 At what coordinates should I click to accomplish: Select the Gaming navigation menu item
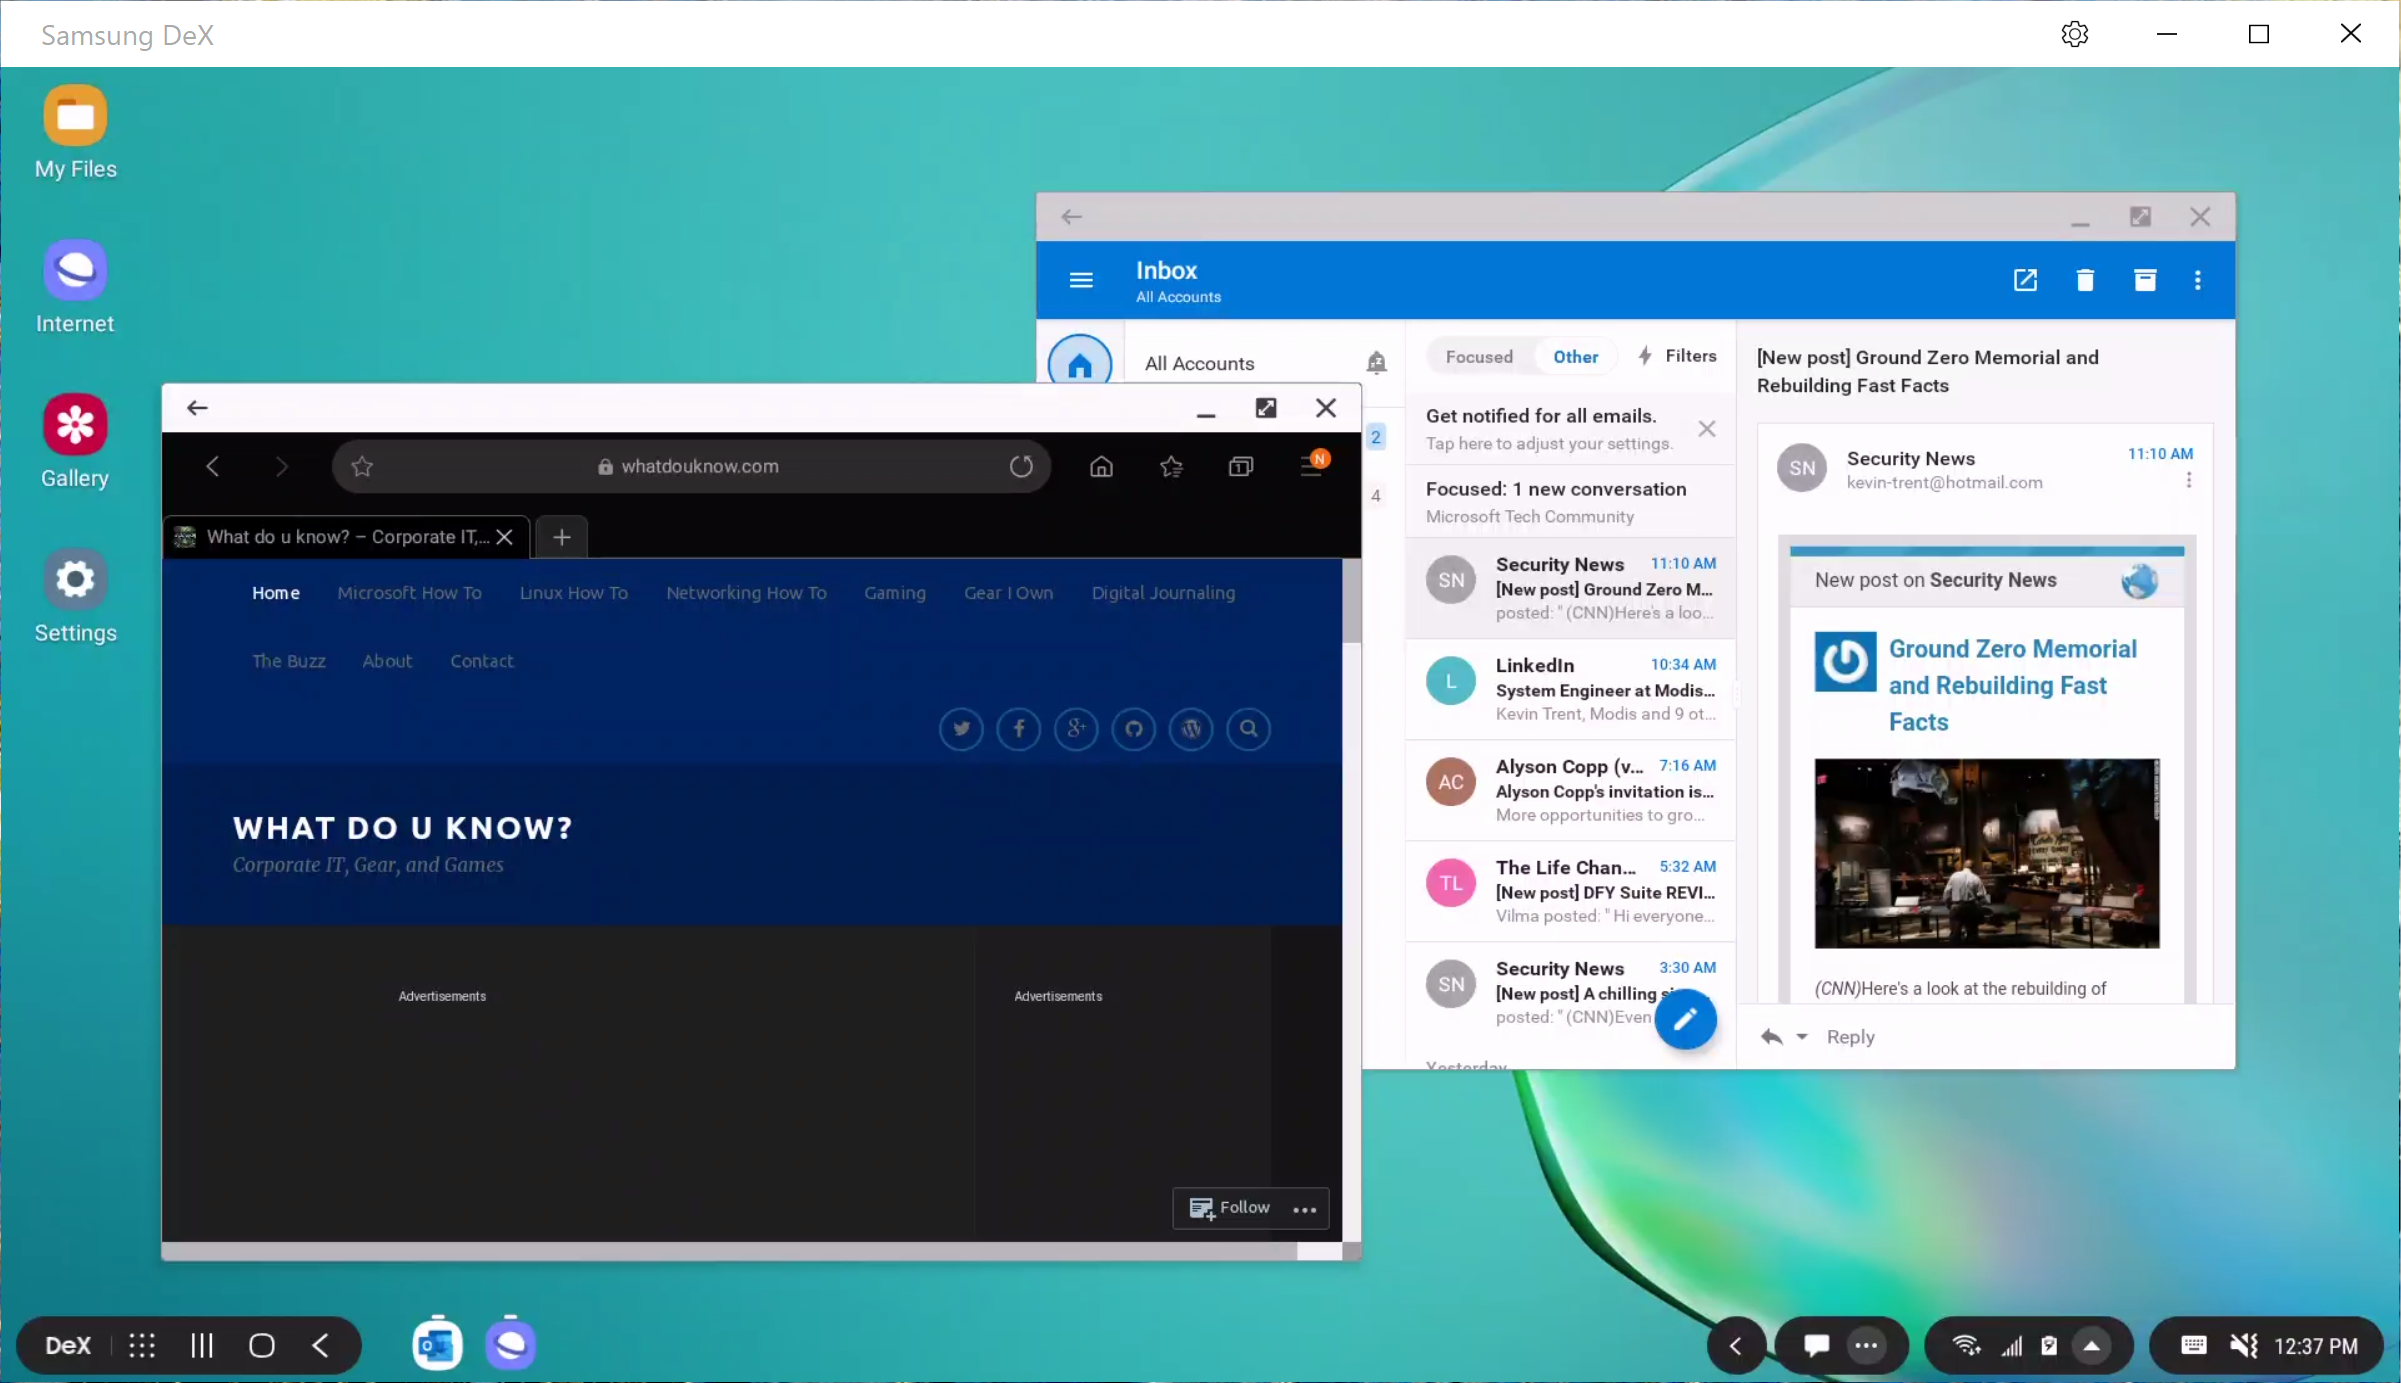894,593
